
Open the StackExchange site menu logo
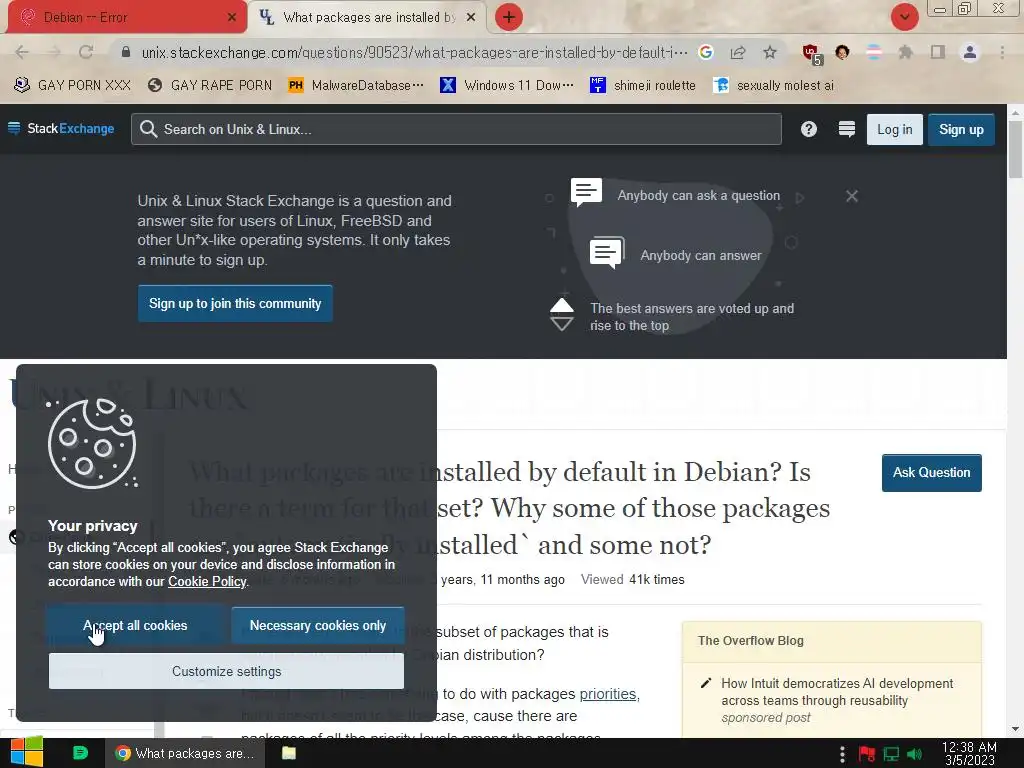(x=61, y=129)
